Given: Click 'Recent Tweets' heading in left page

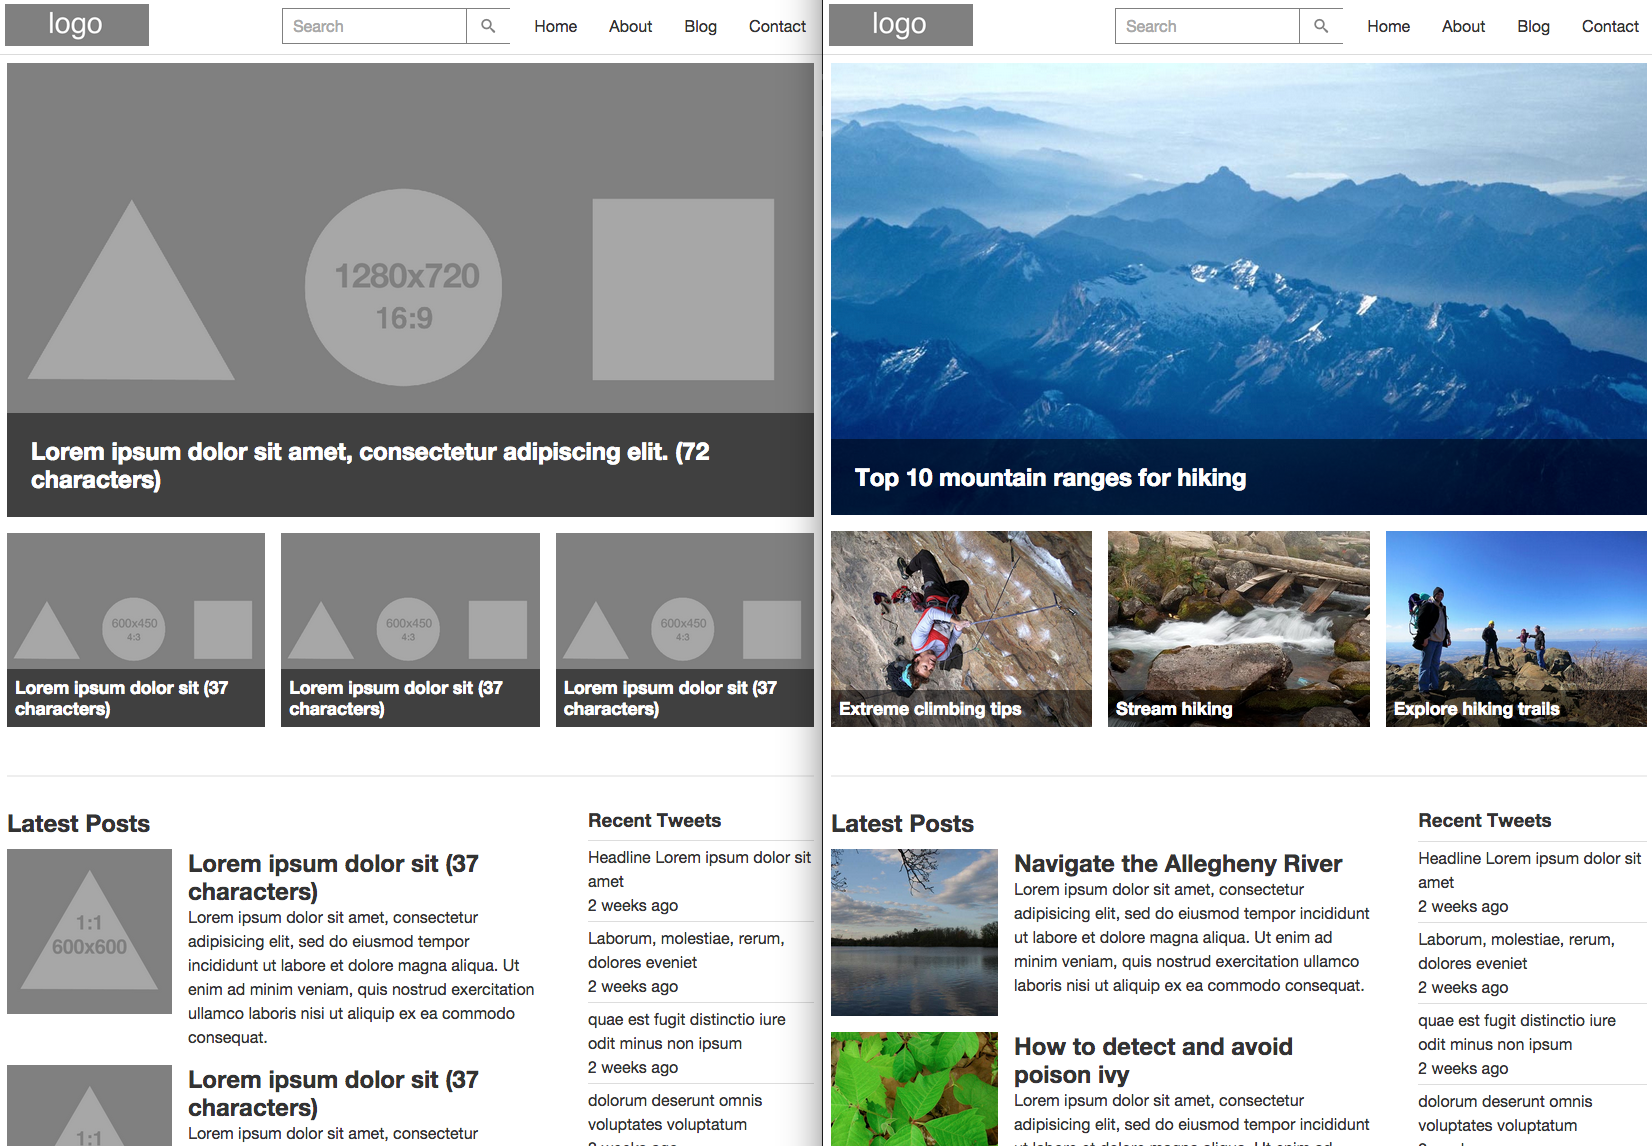Looking at the screenshot, I should 654,821.
